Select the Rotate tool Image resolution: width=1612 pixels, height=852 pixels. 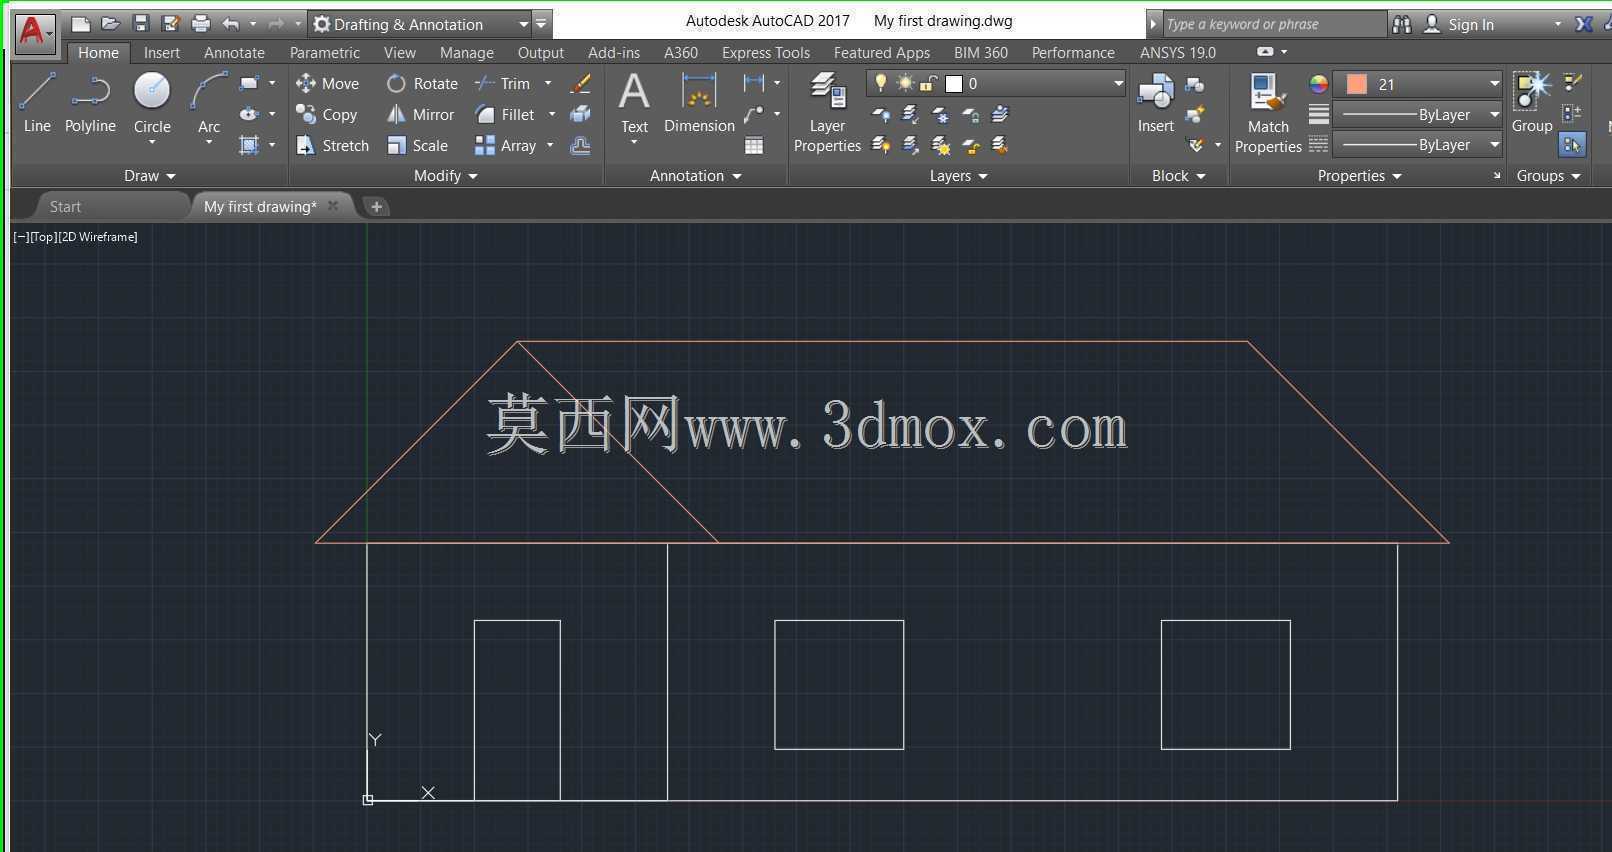[422, 84]
